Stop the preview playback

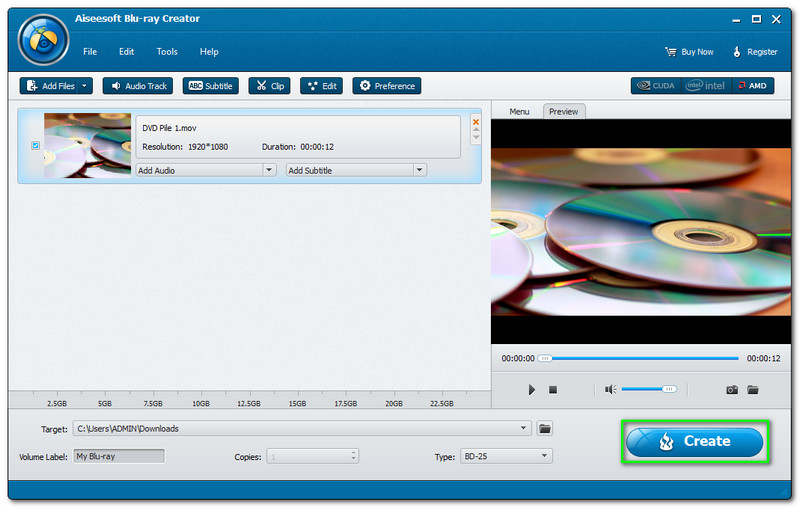coord(553,389)
